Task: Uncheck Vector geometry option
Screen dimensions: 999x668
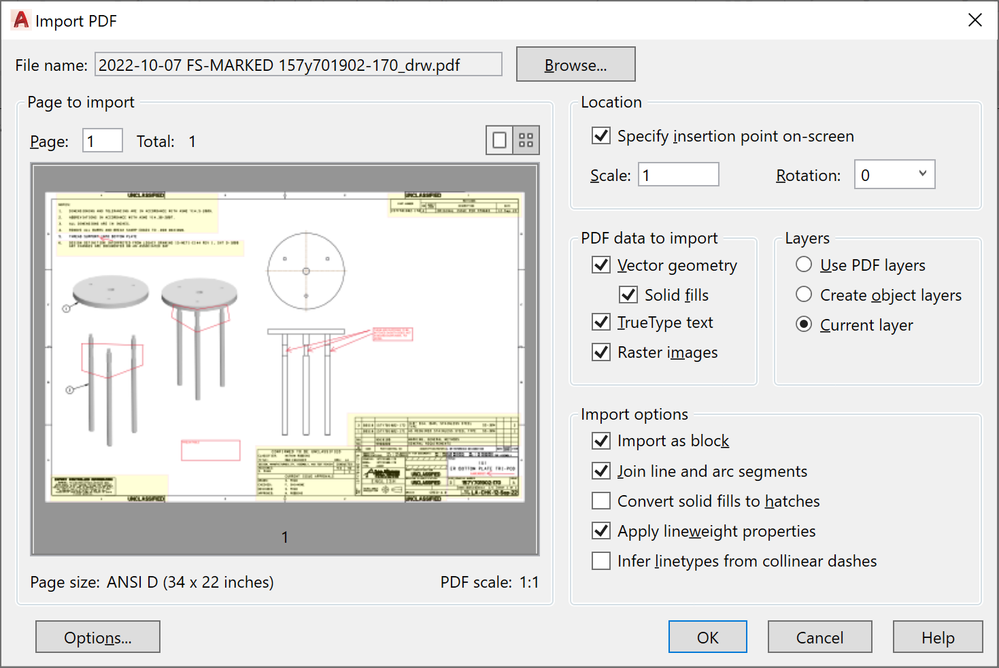Action: [x=601, y=266]
